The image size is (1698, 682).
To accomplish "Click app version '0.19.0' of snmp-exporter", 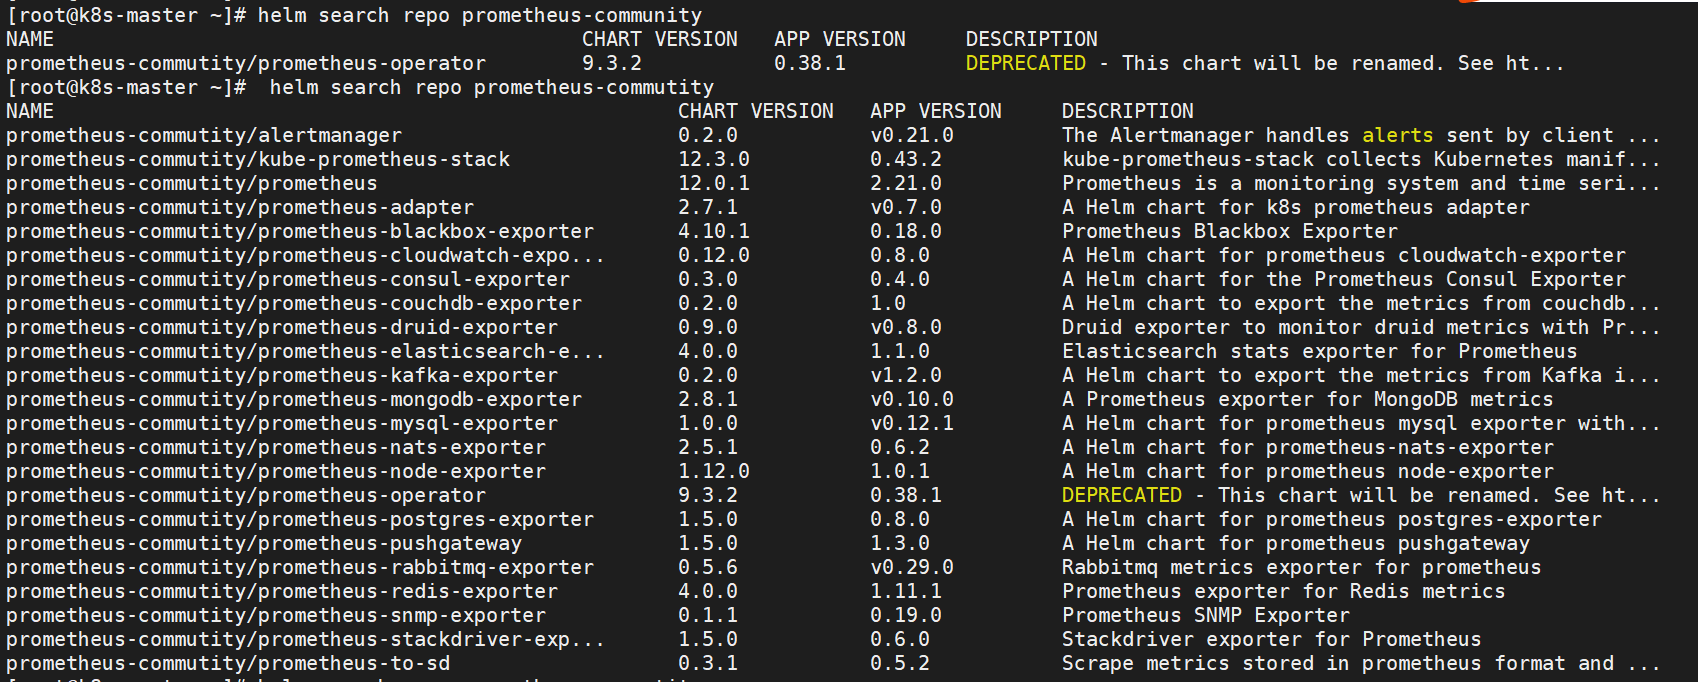I will (906, 615).
